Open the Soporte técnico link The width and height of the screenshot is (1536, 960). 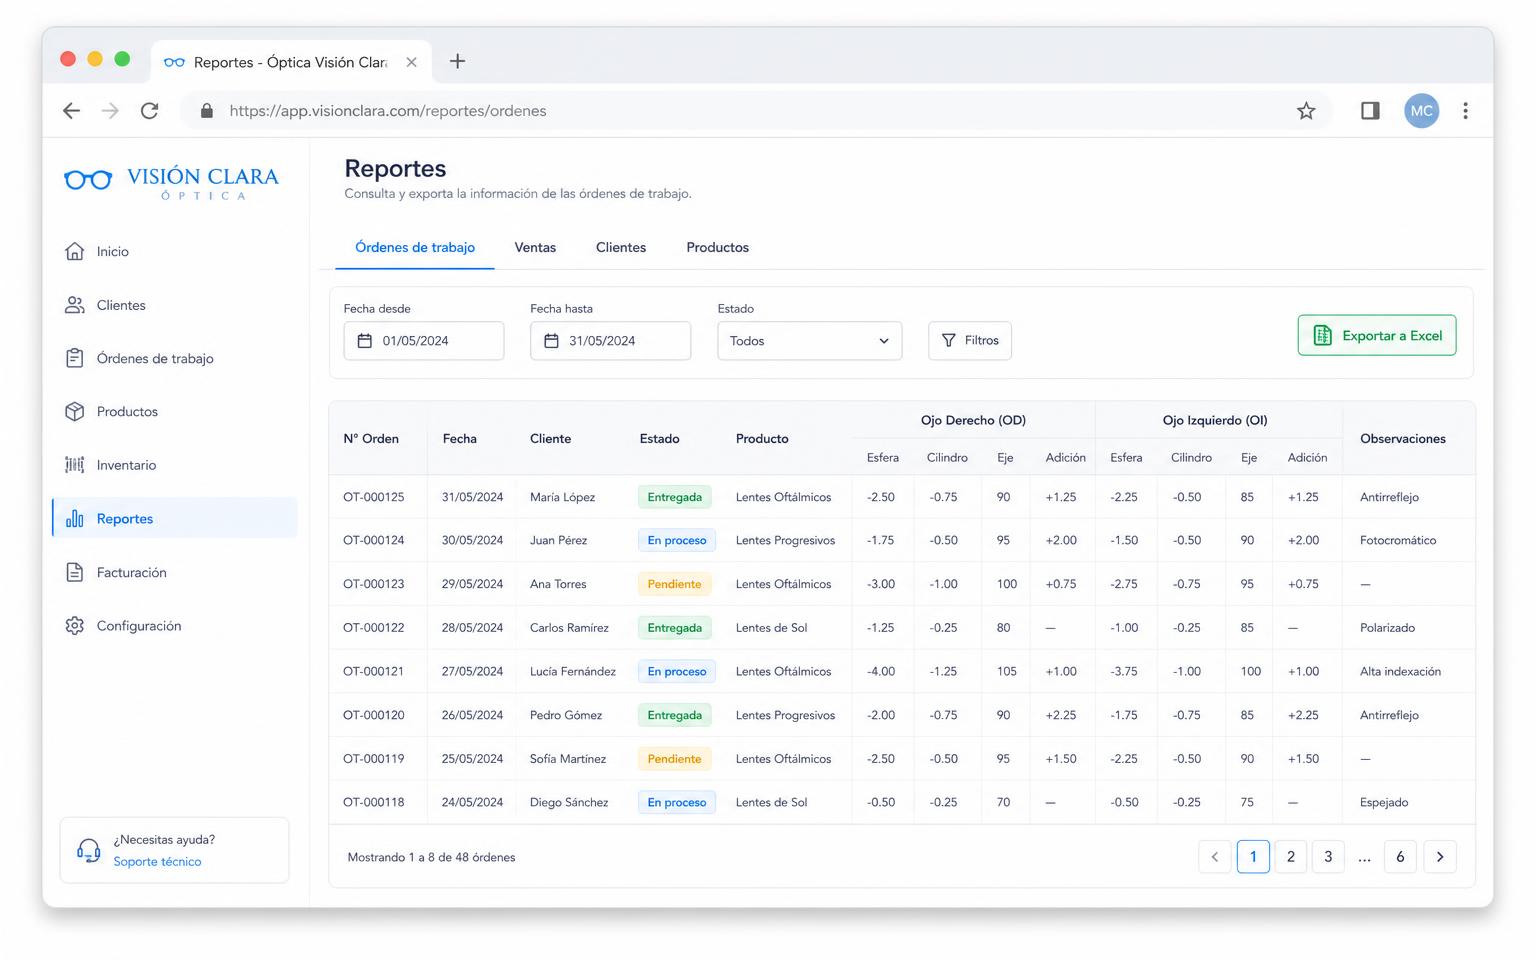[157, 862]
